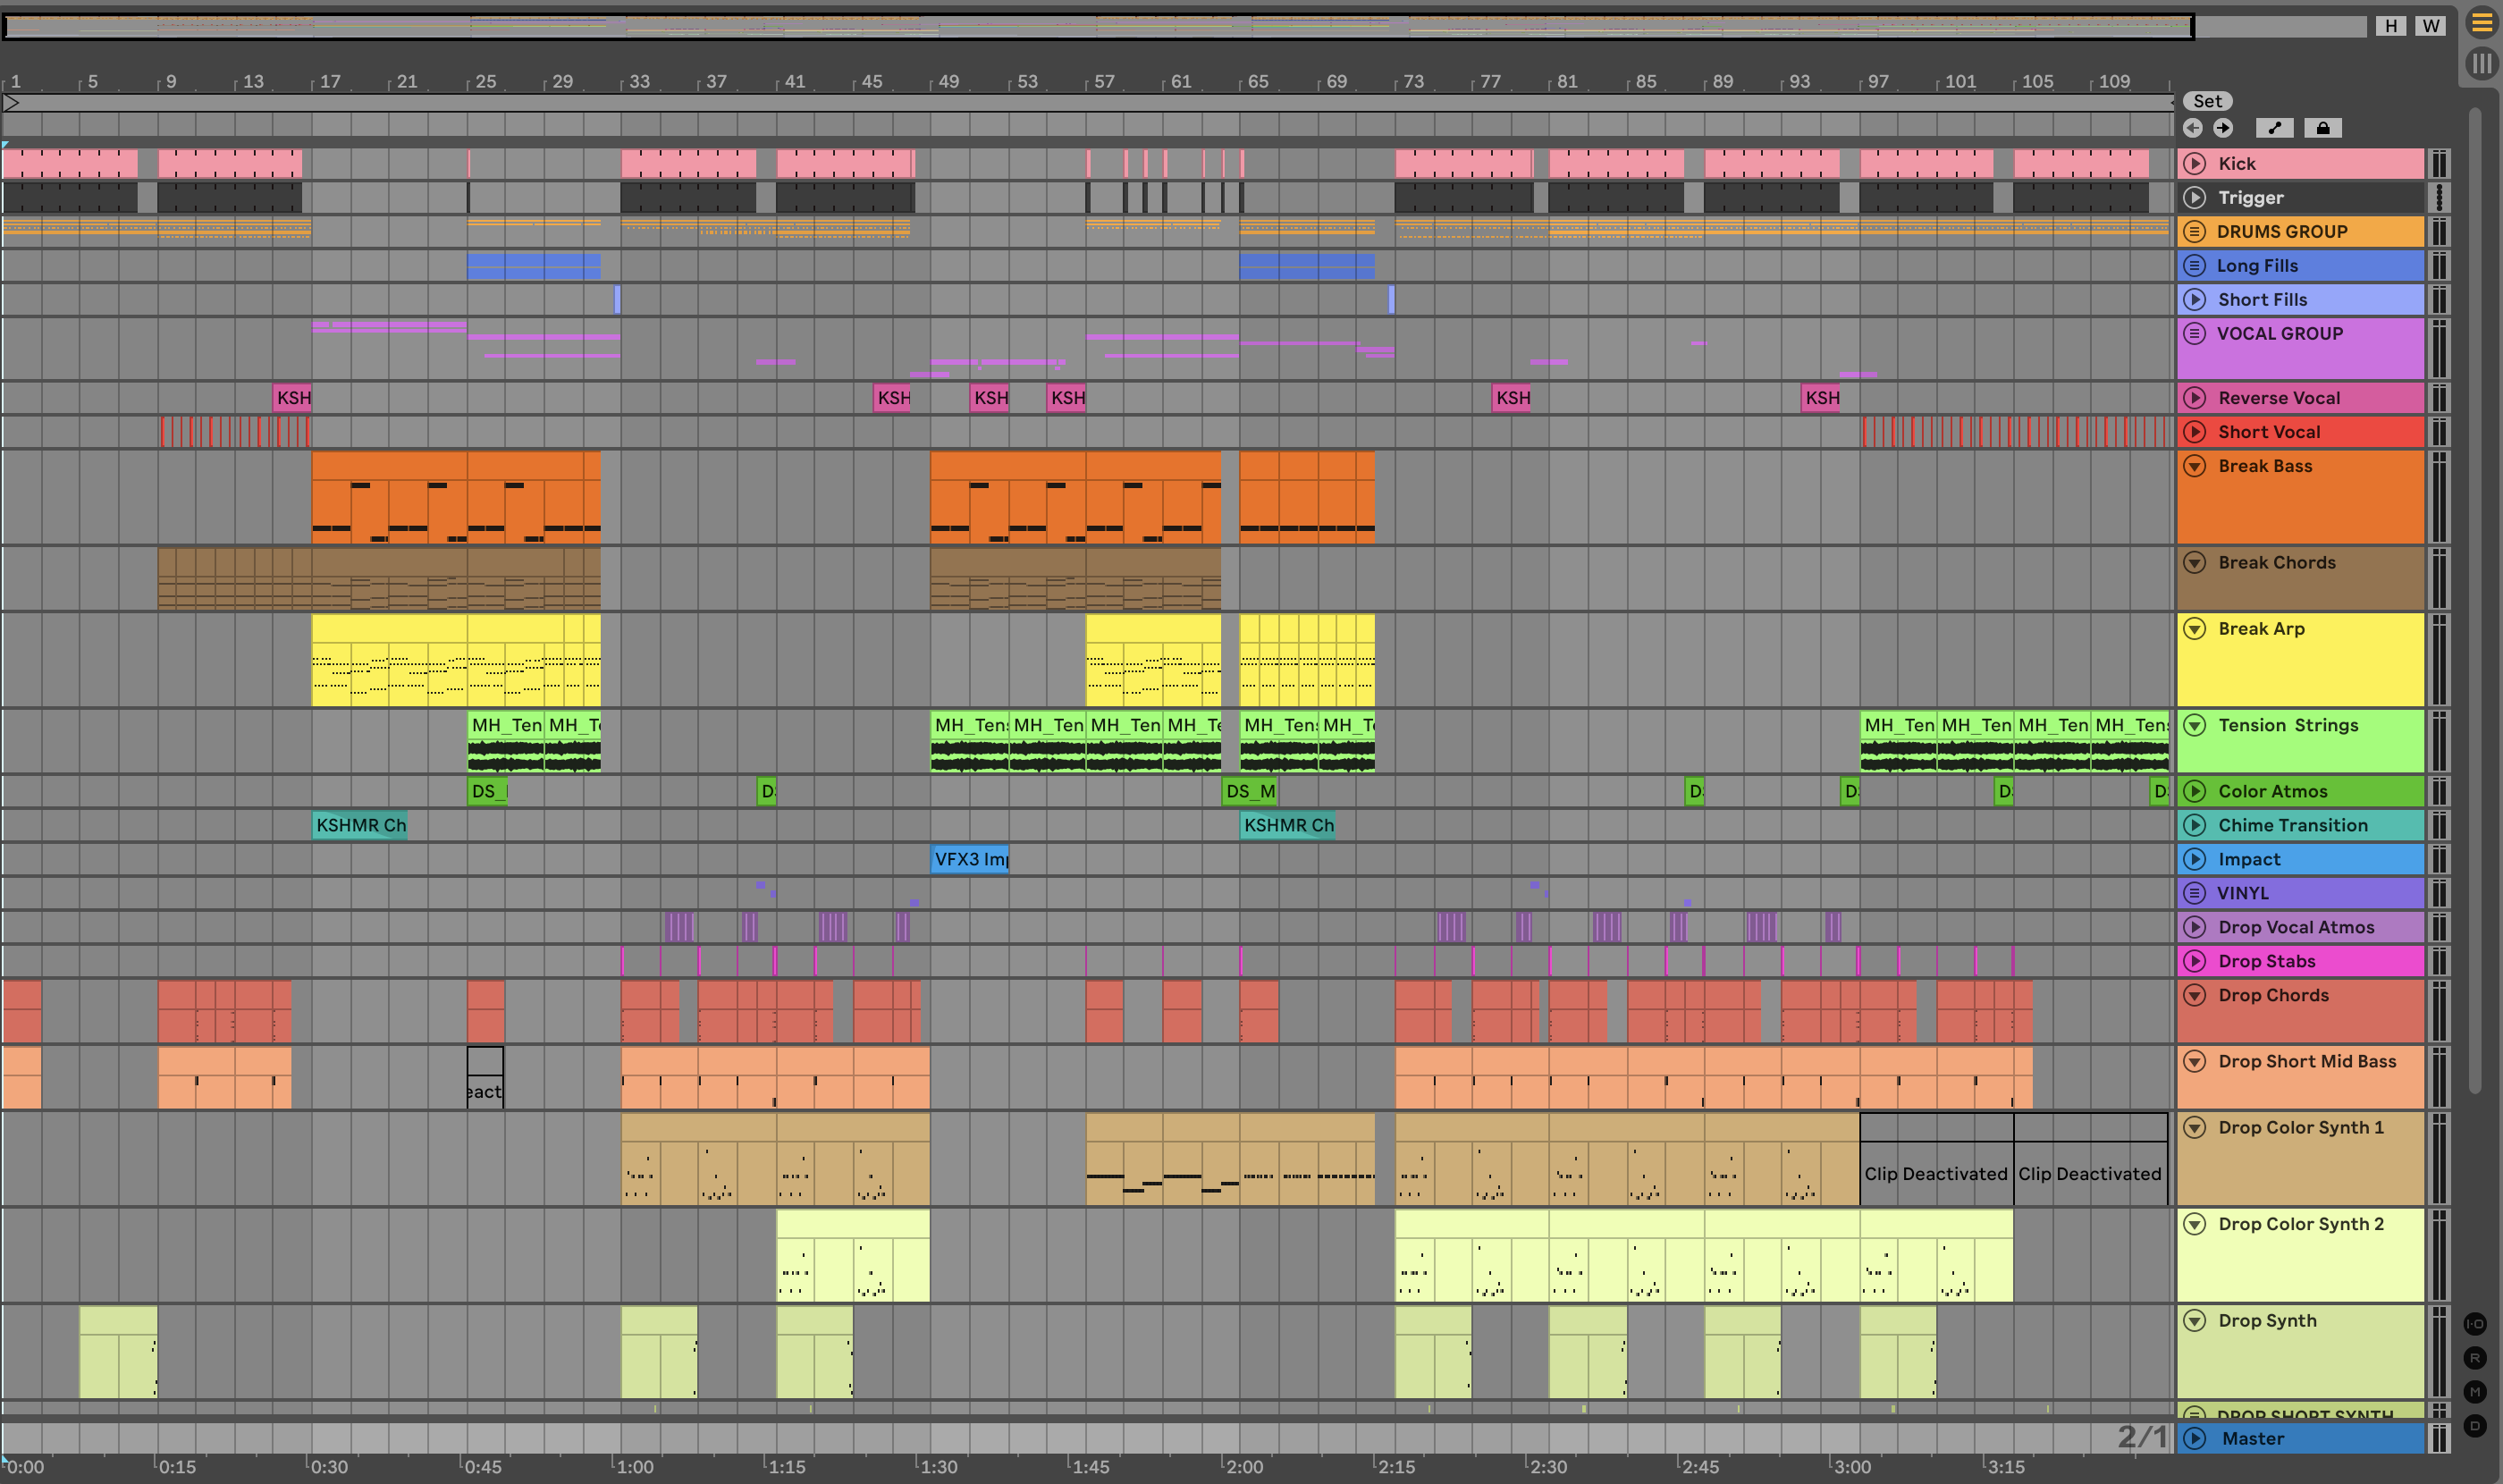2503x1484 pixels.
Task: Jump to previous locator arrow
Action: [x=2193, y=128]
